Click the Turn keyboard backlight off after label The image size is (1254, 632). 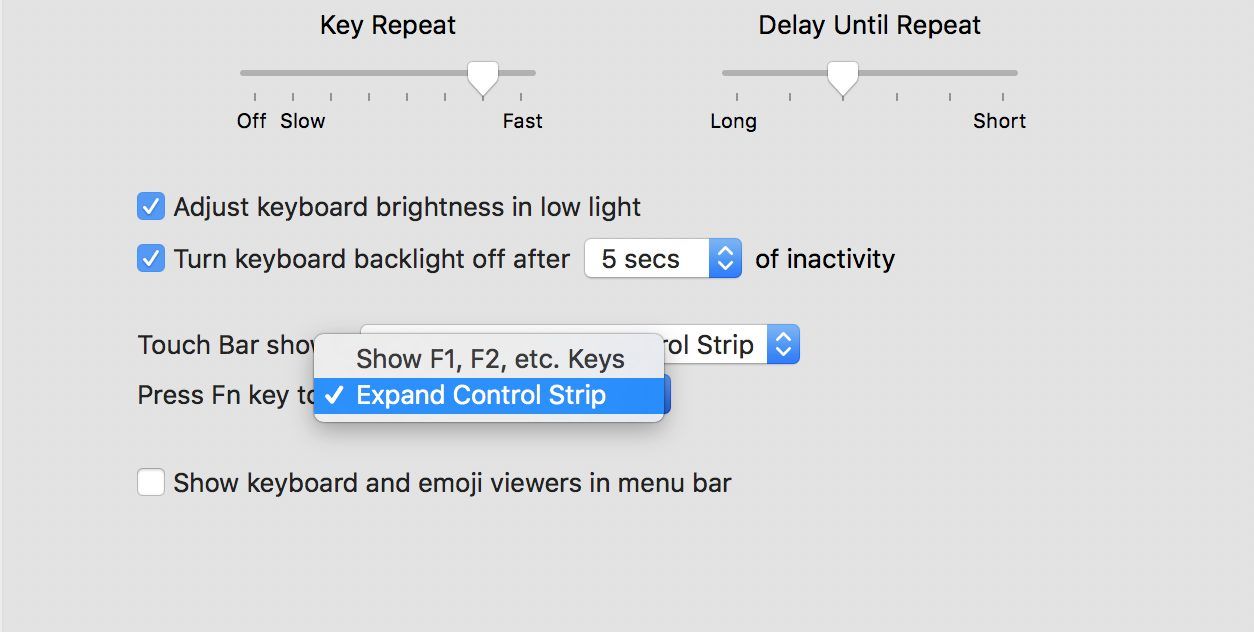coord(371,259)
